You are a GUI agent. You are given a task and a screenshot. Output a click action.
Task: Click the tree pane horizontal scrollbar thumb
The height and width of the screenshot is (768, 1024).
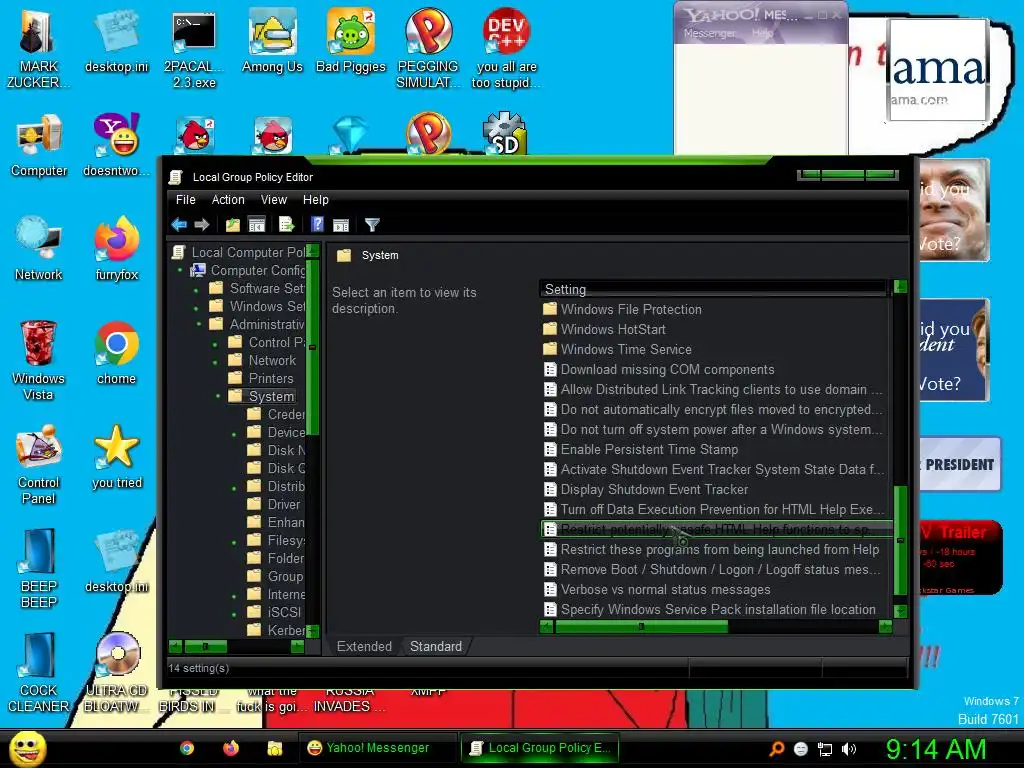pos(206,647)
